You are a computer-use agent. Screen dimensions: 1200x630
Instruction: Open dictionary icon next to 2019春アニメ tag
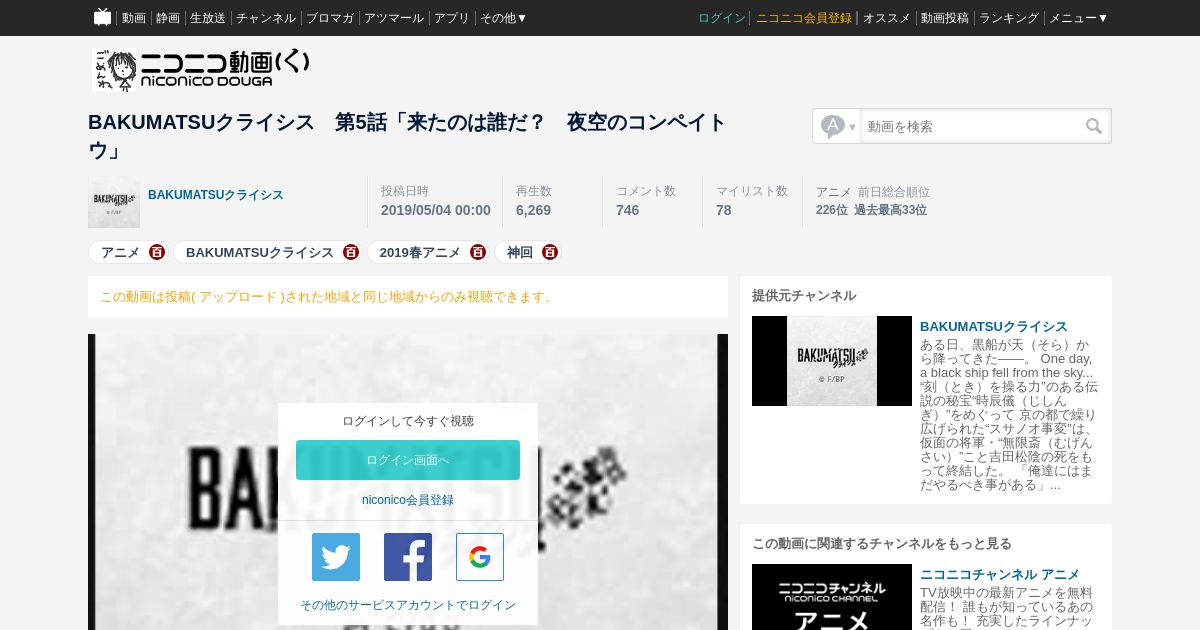click(478, 252)
